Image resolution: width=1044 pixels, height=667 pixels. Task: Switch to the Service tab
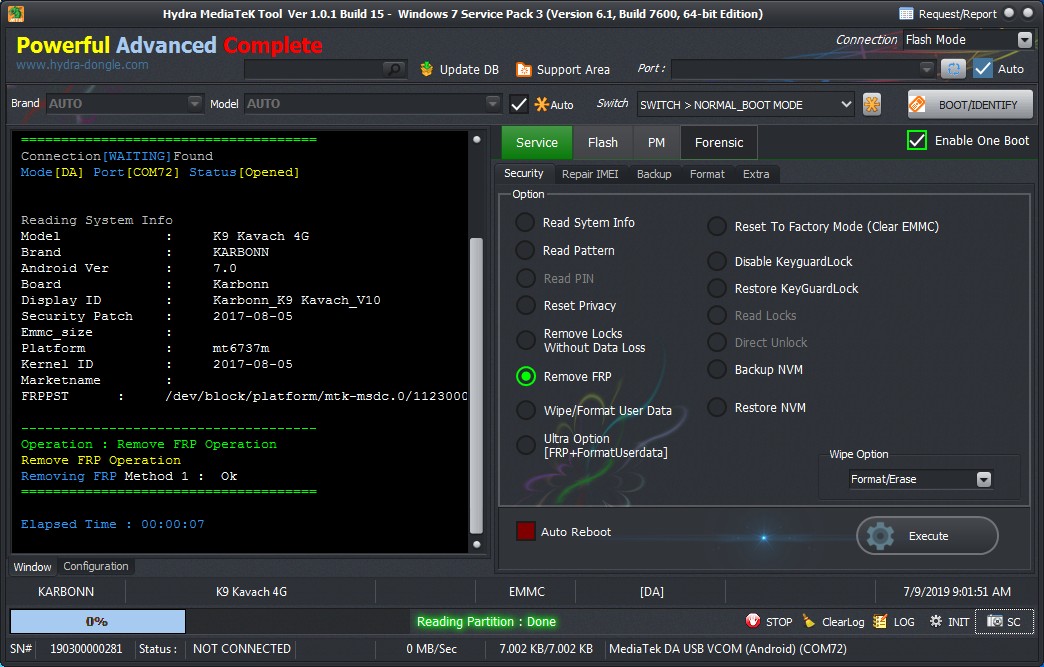click(x=537, y=142)
